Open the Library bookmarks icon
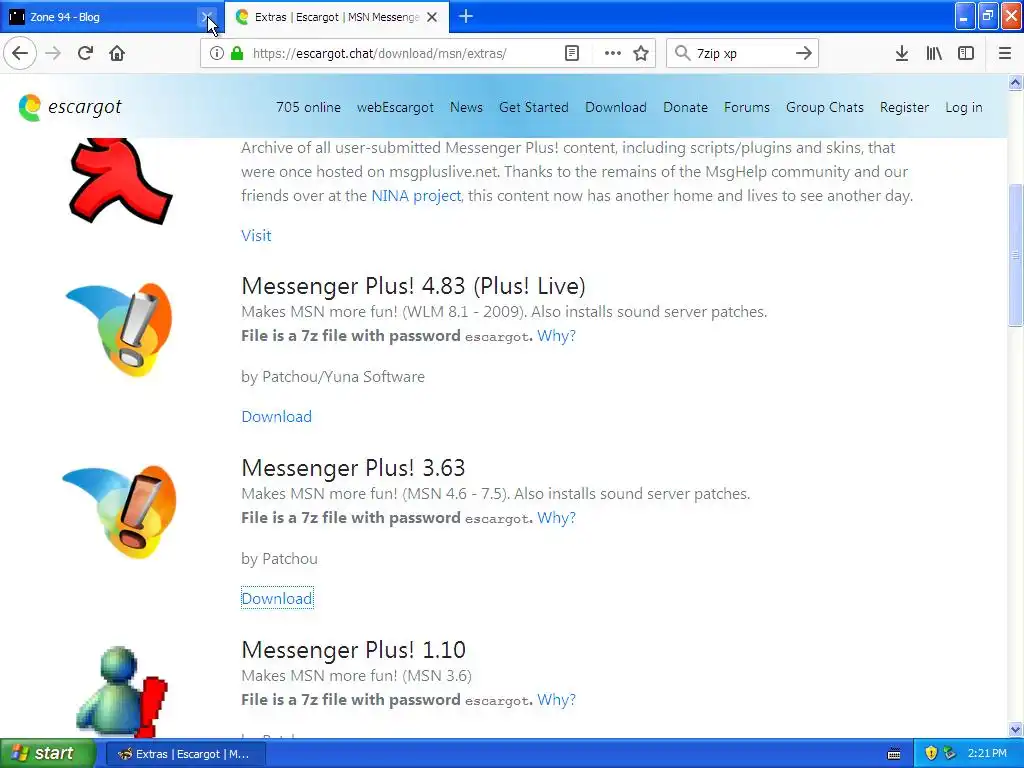 coord(934,53)
